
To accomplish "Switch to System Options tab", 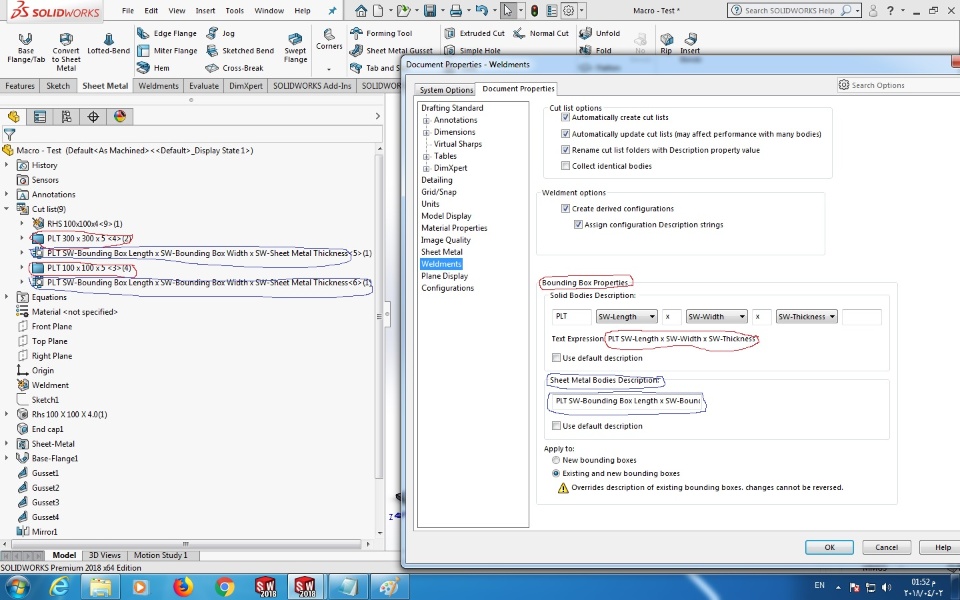I will [x=446, y=89].
